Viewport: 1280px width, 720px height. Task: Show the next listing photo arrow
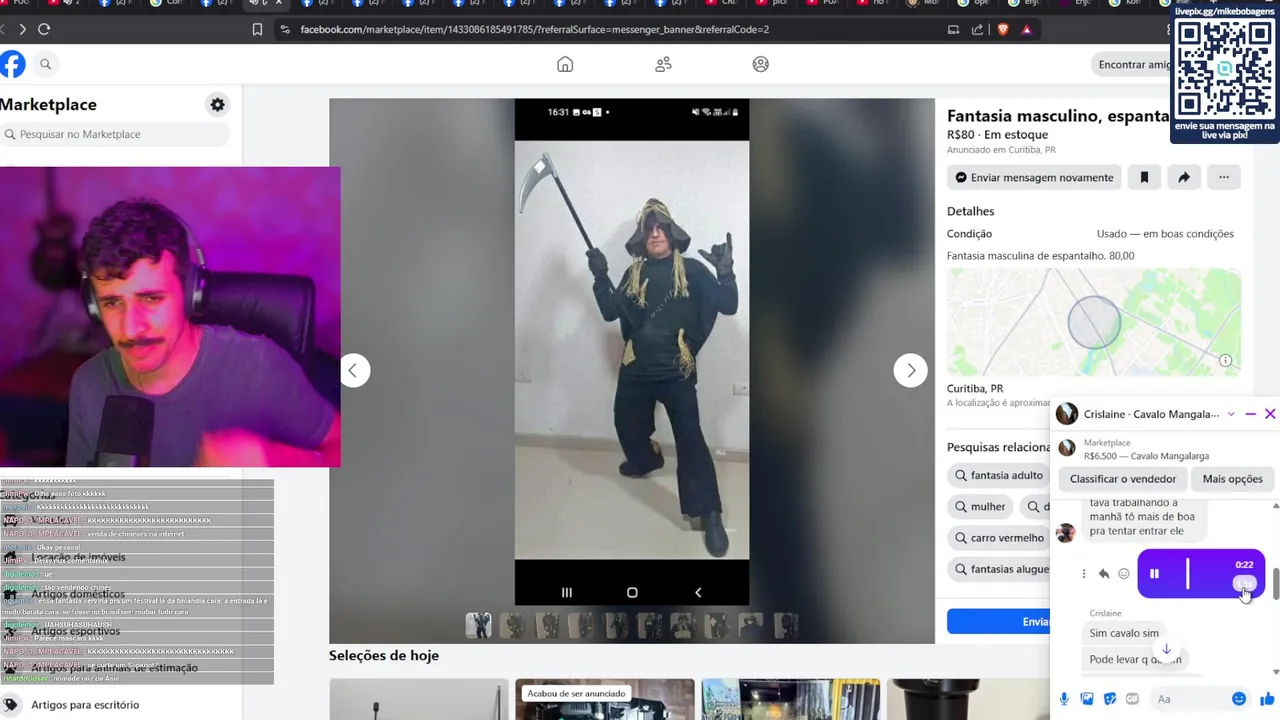[910, 370]
